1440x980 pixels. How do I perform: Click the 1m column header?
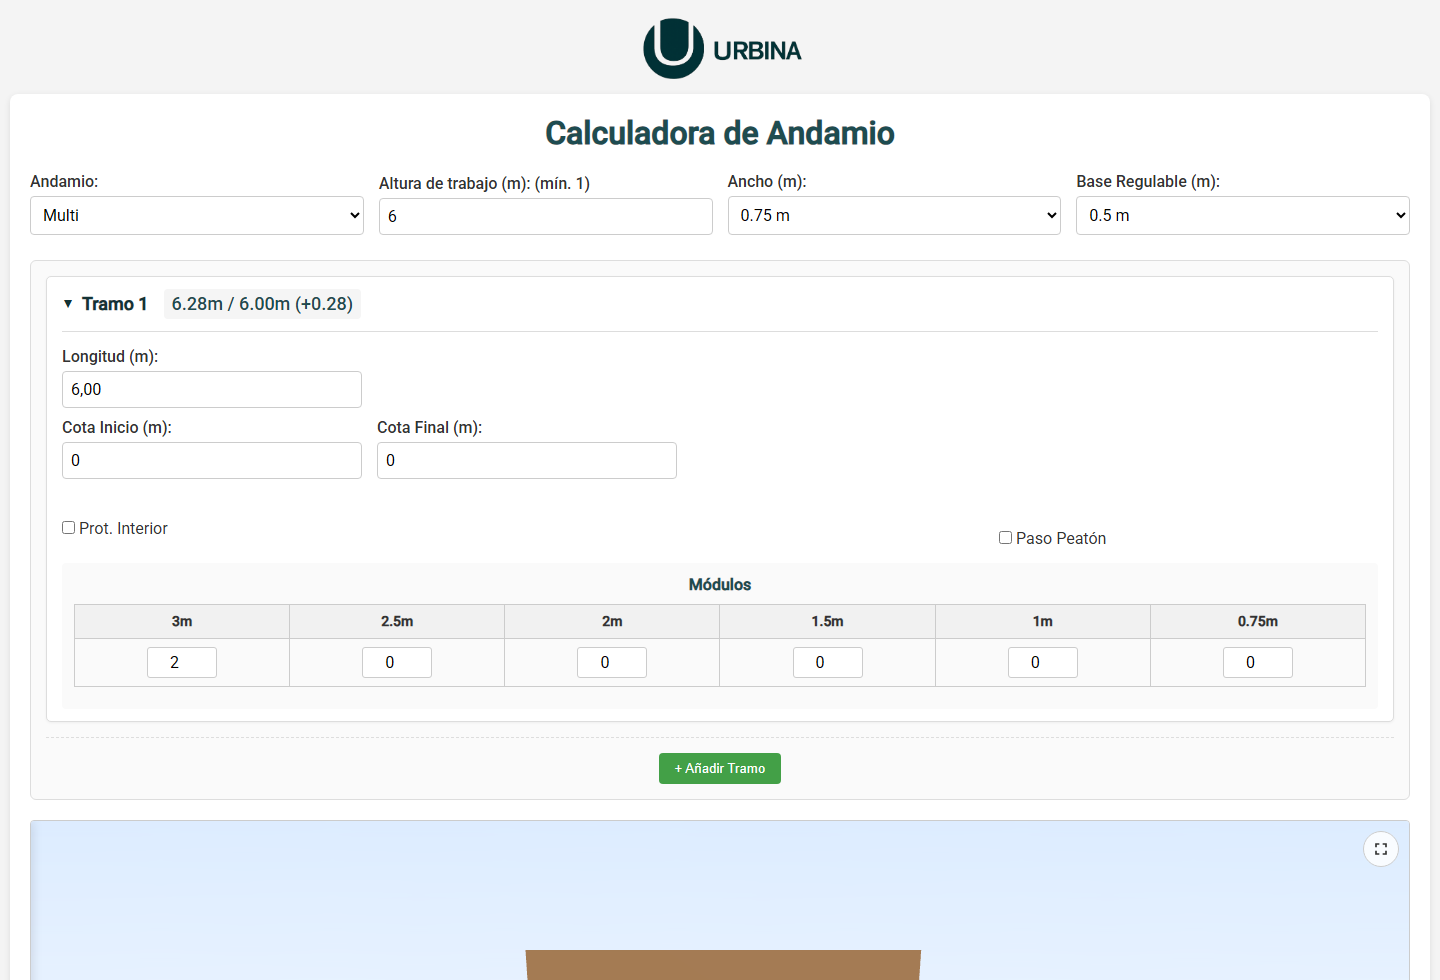1043,622
